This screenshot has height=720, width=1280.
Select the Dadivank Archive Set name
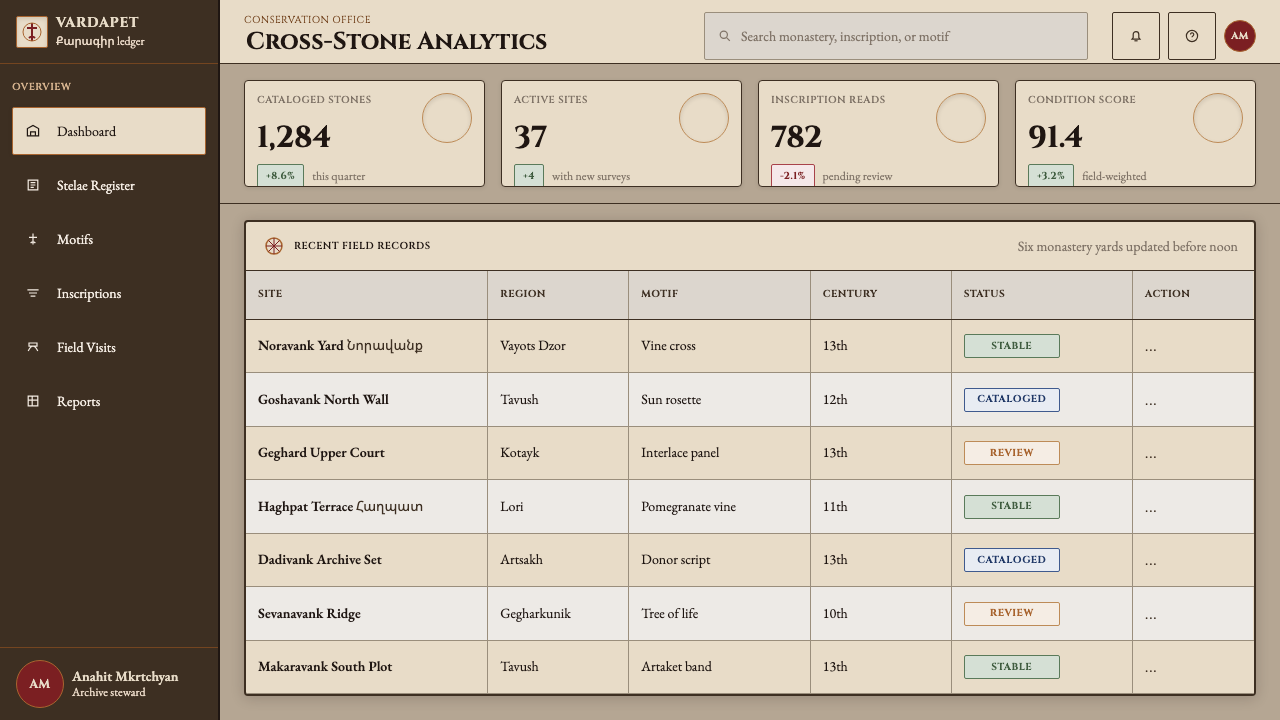[320, 560]
